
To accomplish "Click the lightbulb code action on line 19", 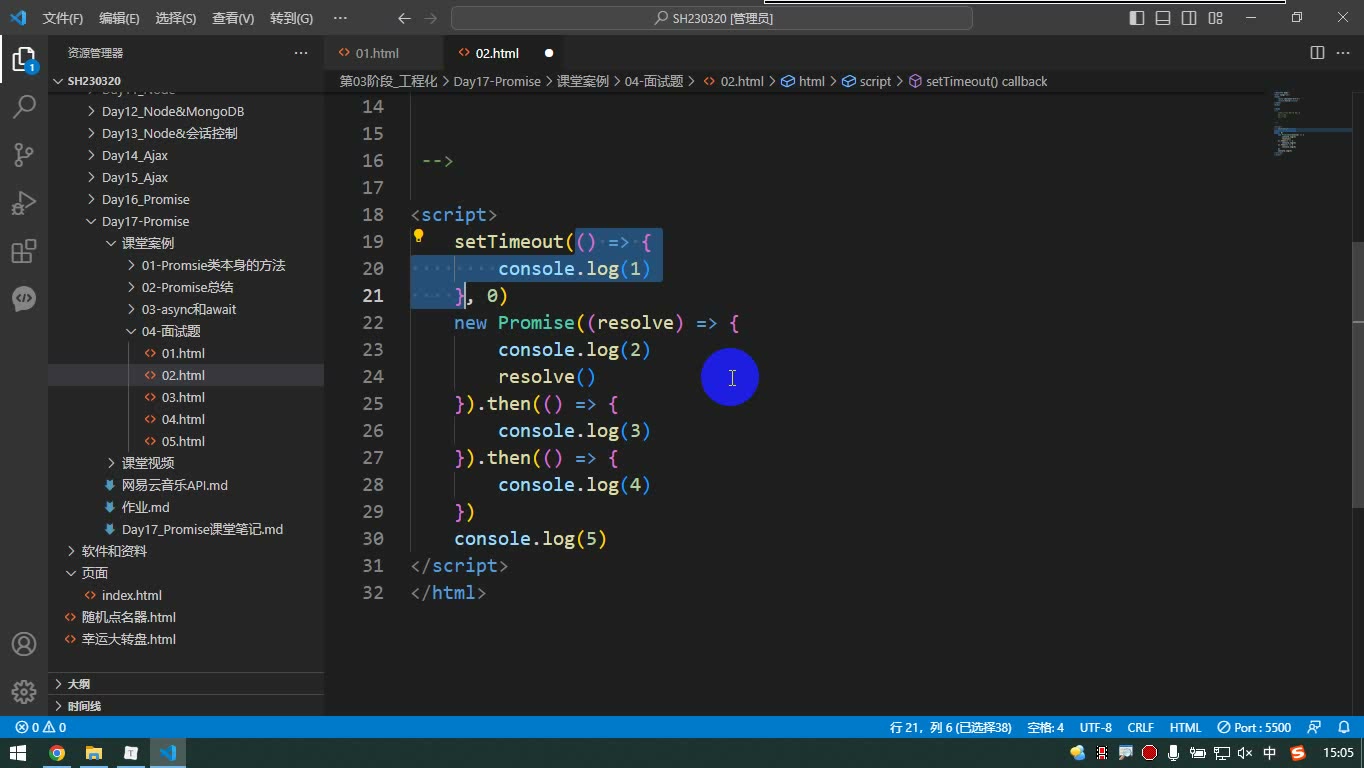I will point(419,237).
